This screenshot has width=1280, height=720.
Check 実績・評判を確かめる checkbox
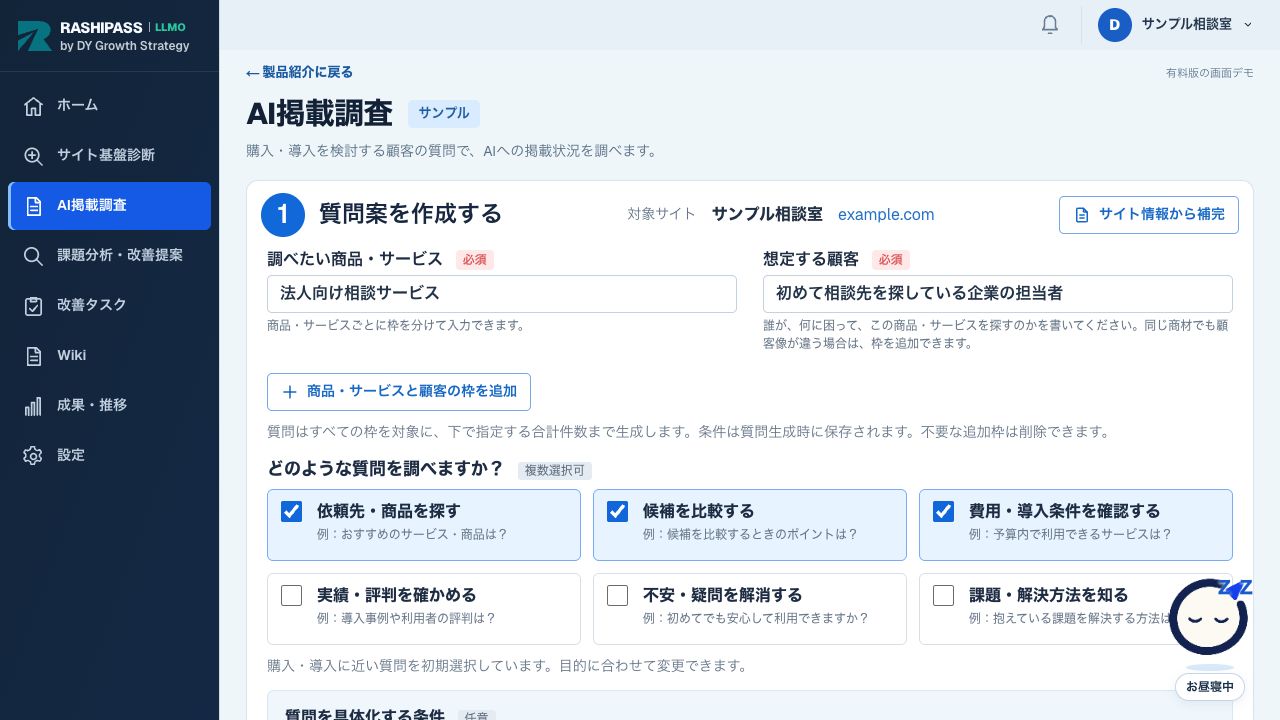[291, 595]
